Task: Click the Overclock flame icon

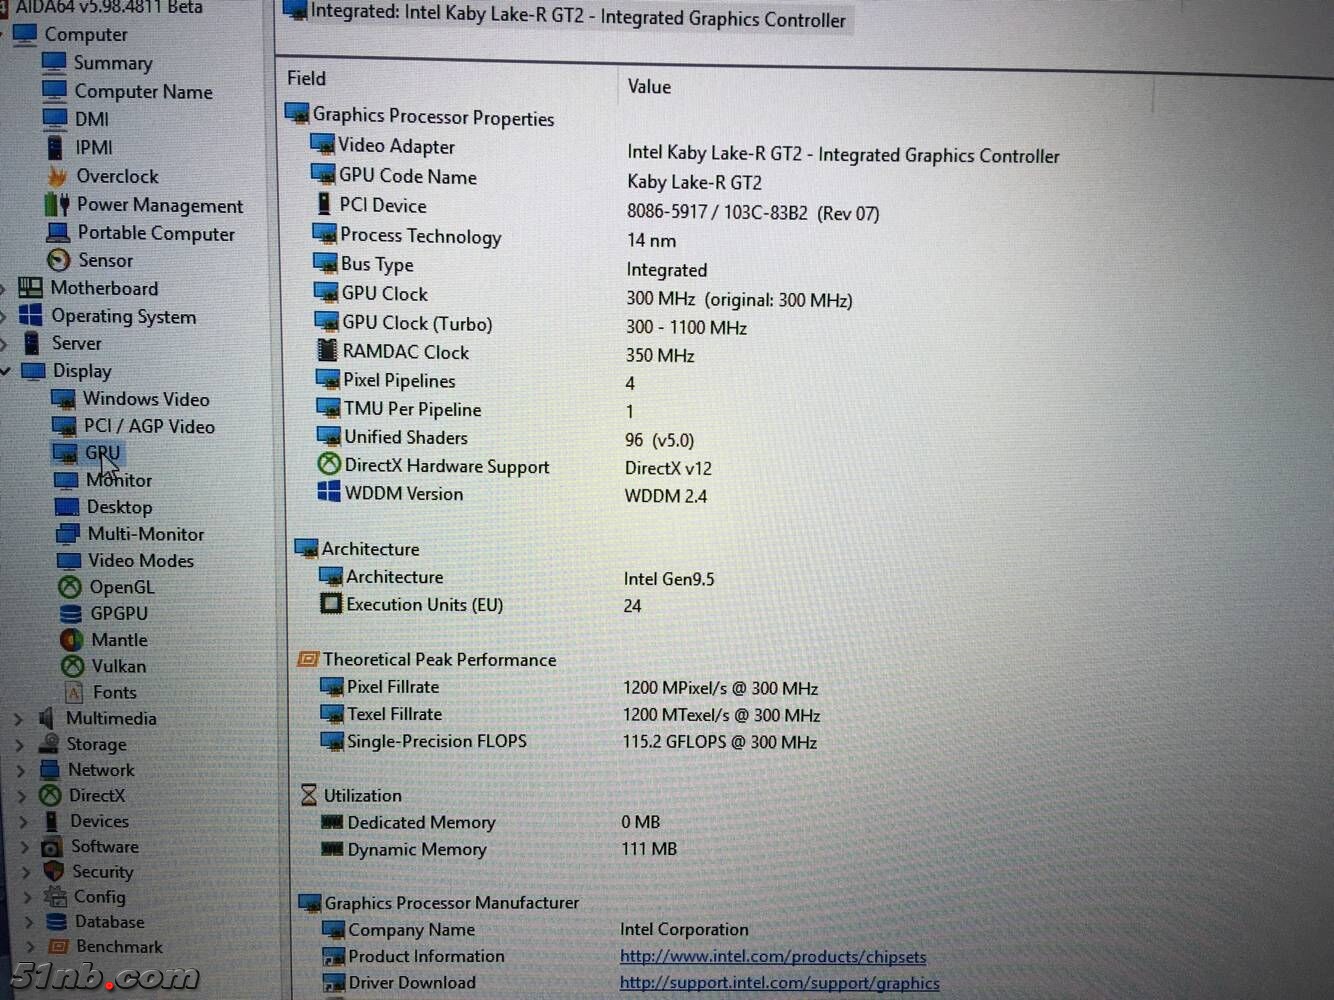Action: coord(57,176)
